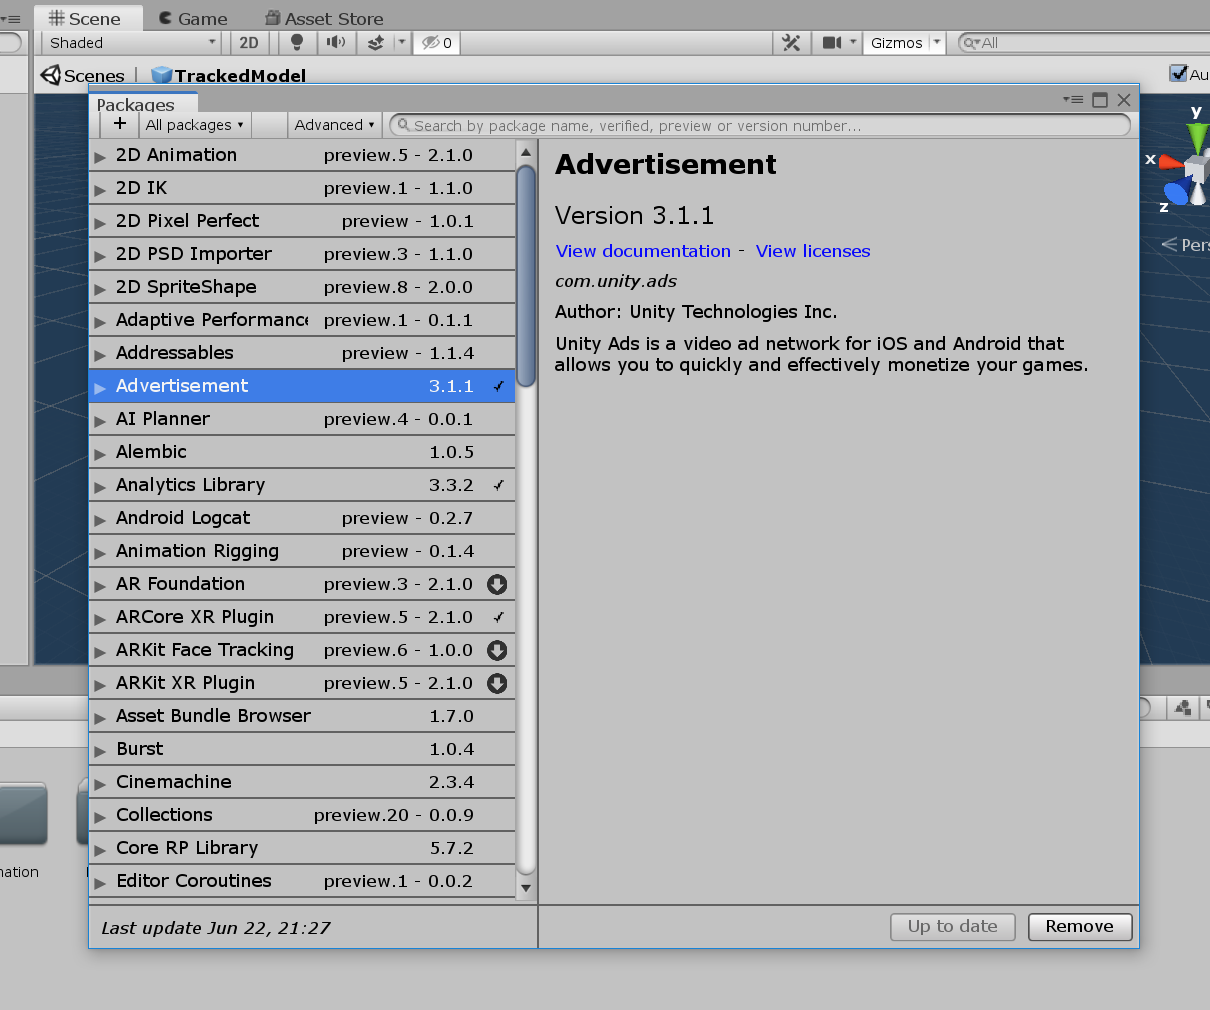Expand the 2D IK package arrow

[100, 189]
